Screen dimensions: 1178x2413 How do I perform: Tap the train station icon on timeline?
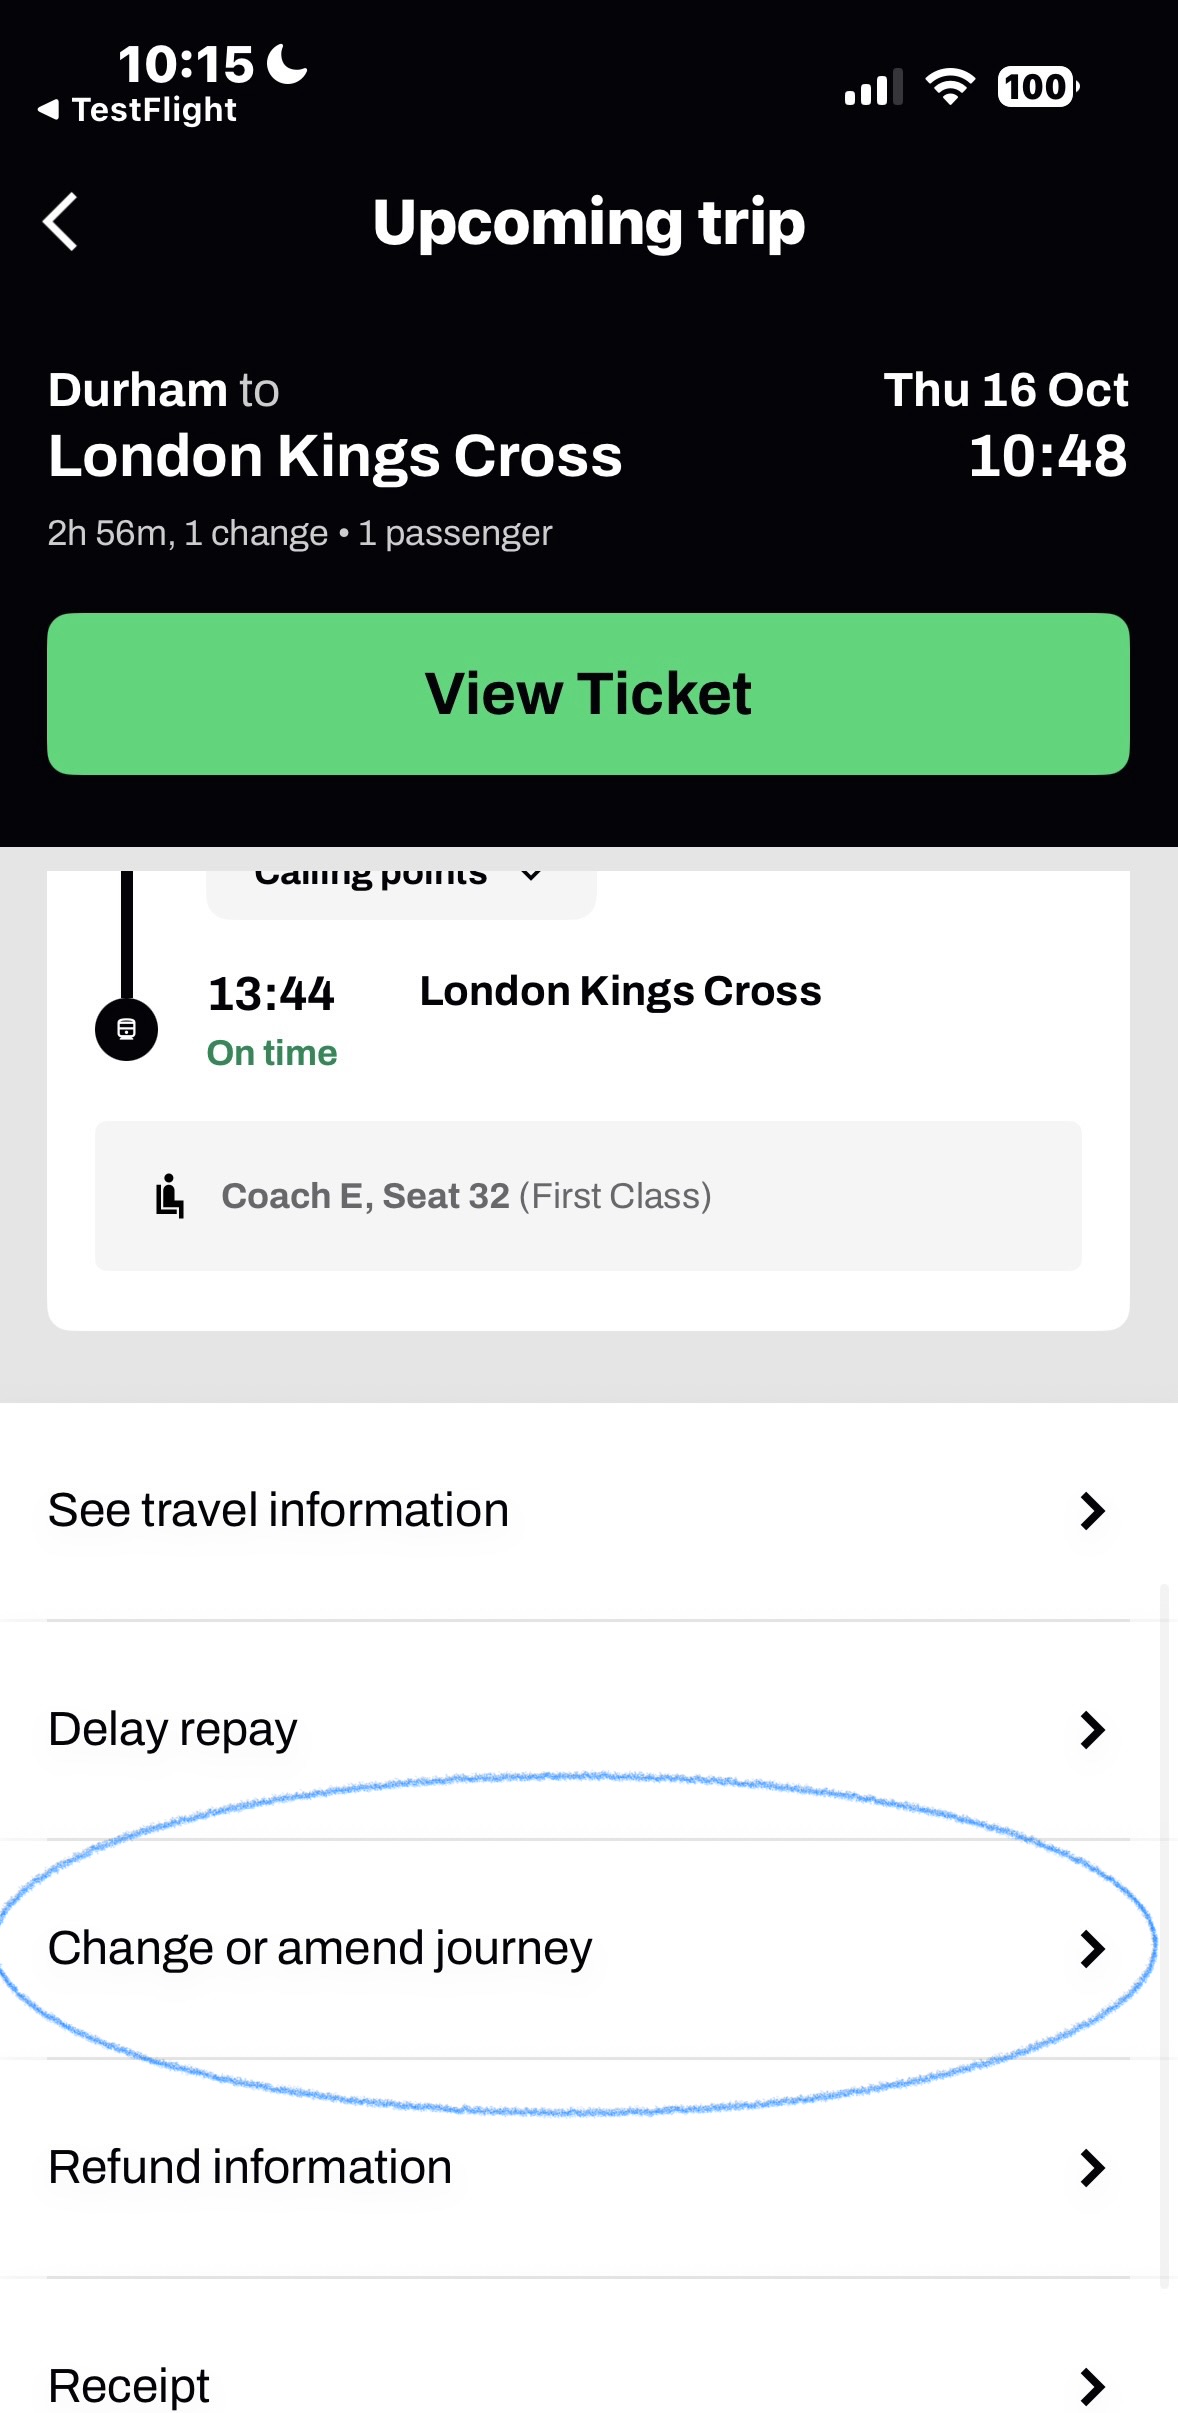(126, 1029)
